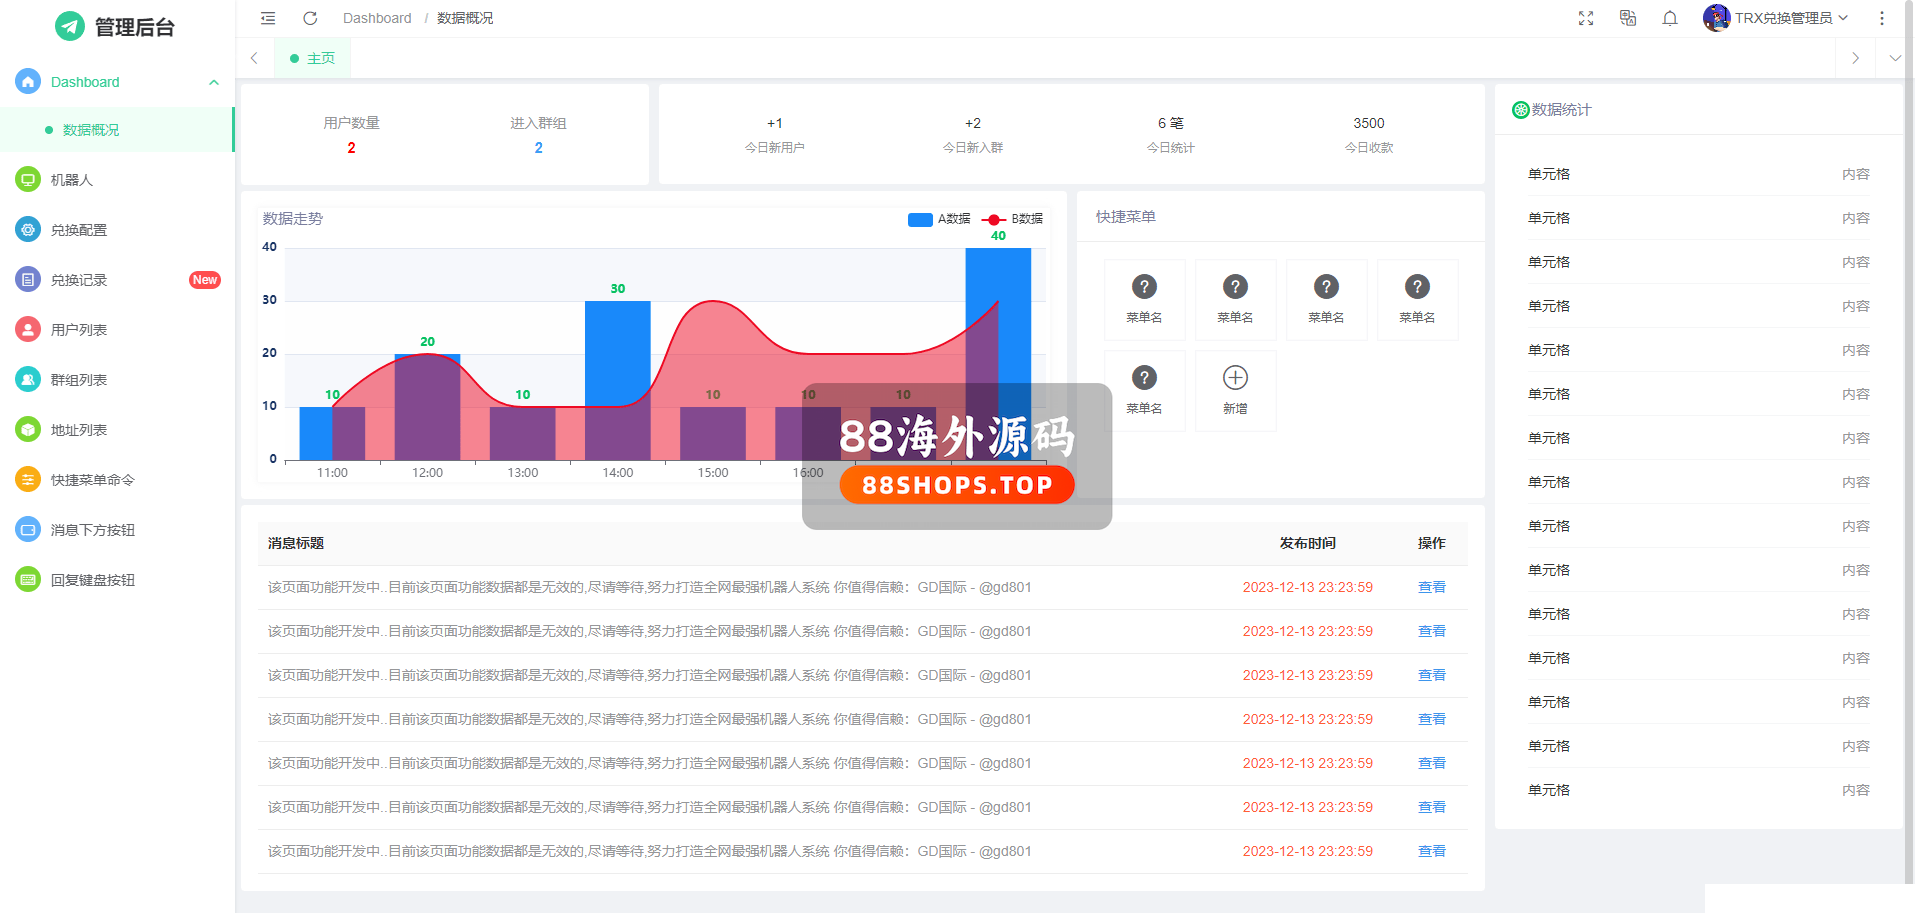
Task: Click 查看 link in first message row
Action: [1431, 587]
